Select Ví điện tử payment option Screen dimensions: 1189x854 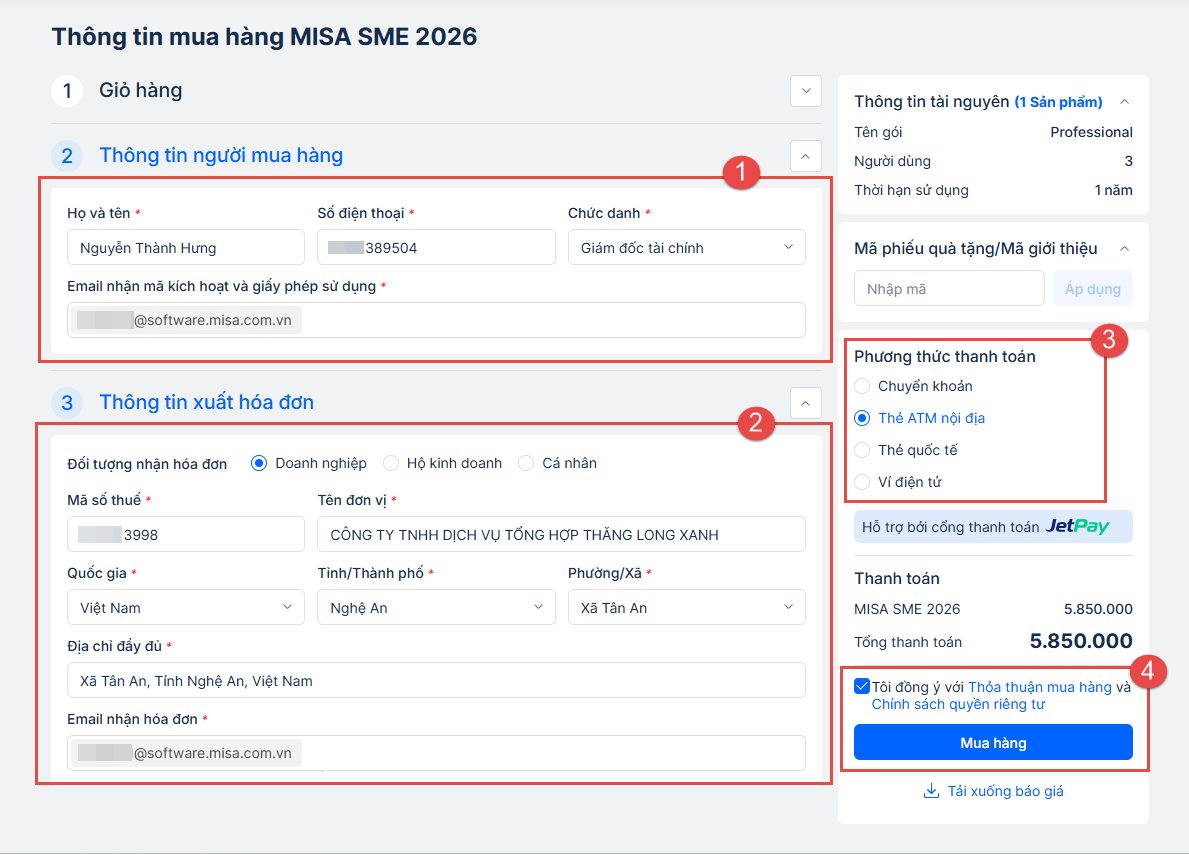[x=863, y=482]
